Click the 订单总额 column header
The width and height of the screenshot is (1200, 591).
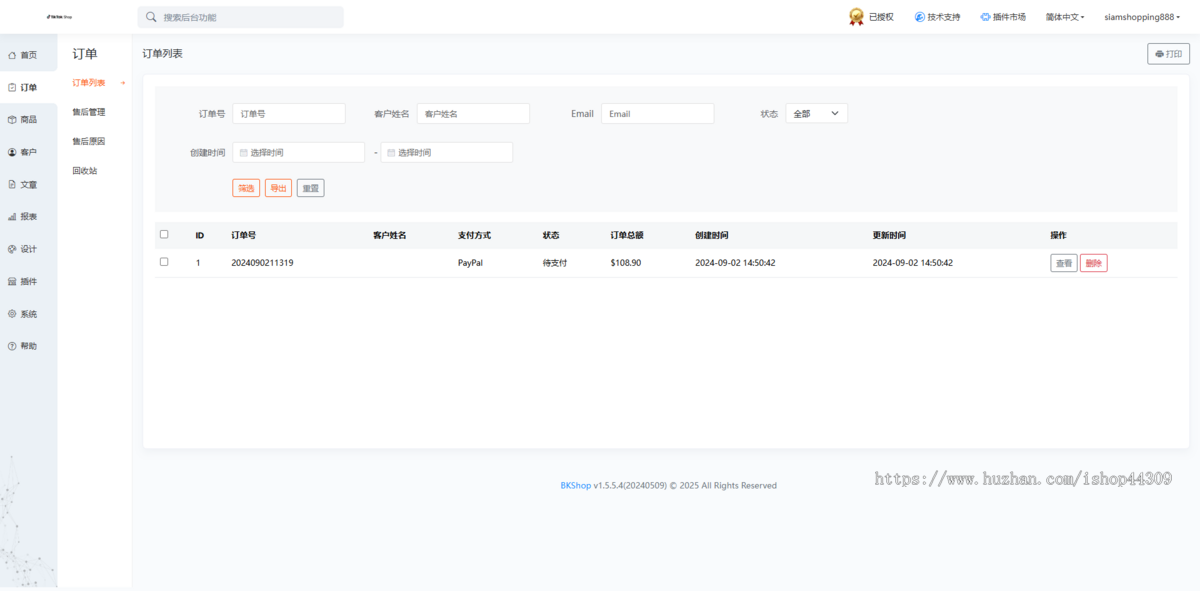pyautogui.click(x=627, y=236)
